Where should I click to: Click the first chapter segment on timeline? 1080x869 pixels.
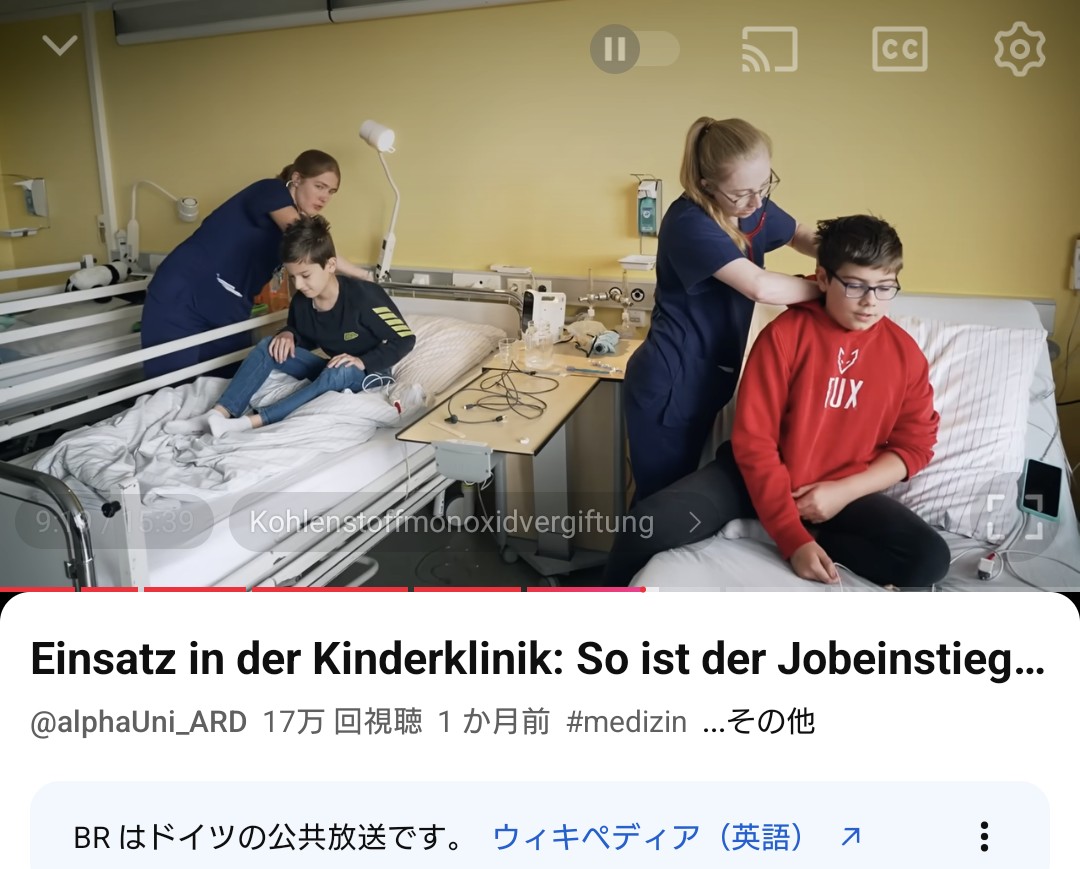(37, 589)
